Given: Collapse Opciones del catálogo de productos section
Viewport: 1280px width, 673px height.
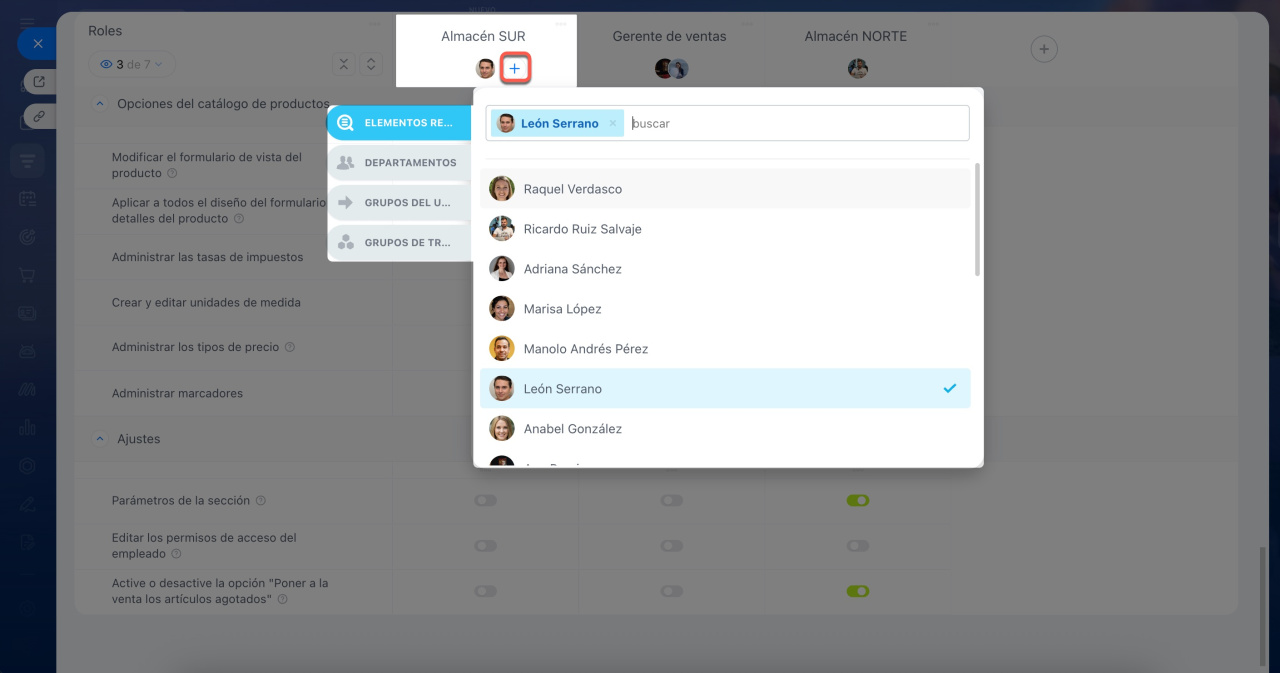Looking at the screenshot, I should 99,103.
